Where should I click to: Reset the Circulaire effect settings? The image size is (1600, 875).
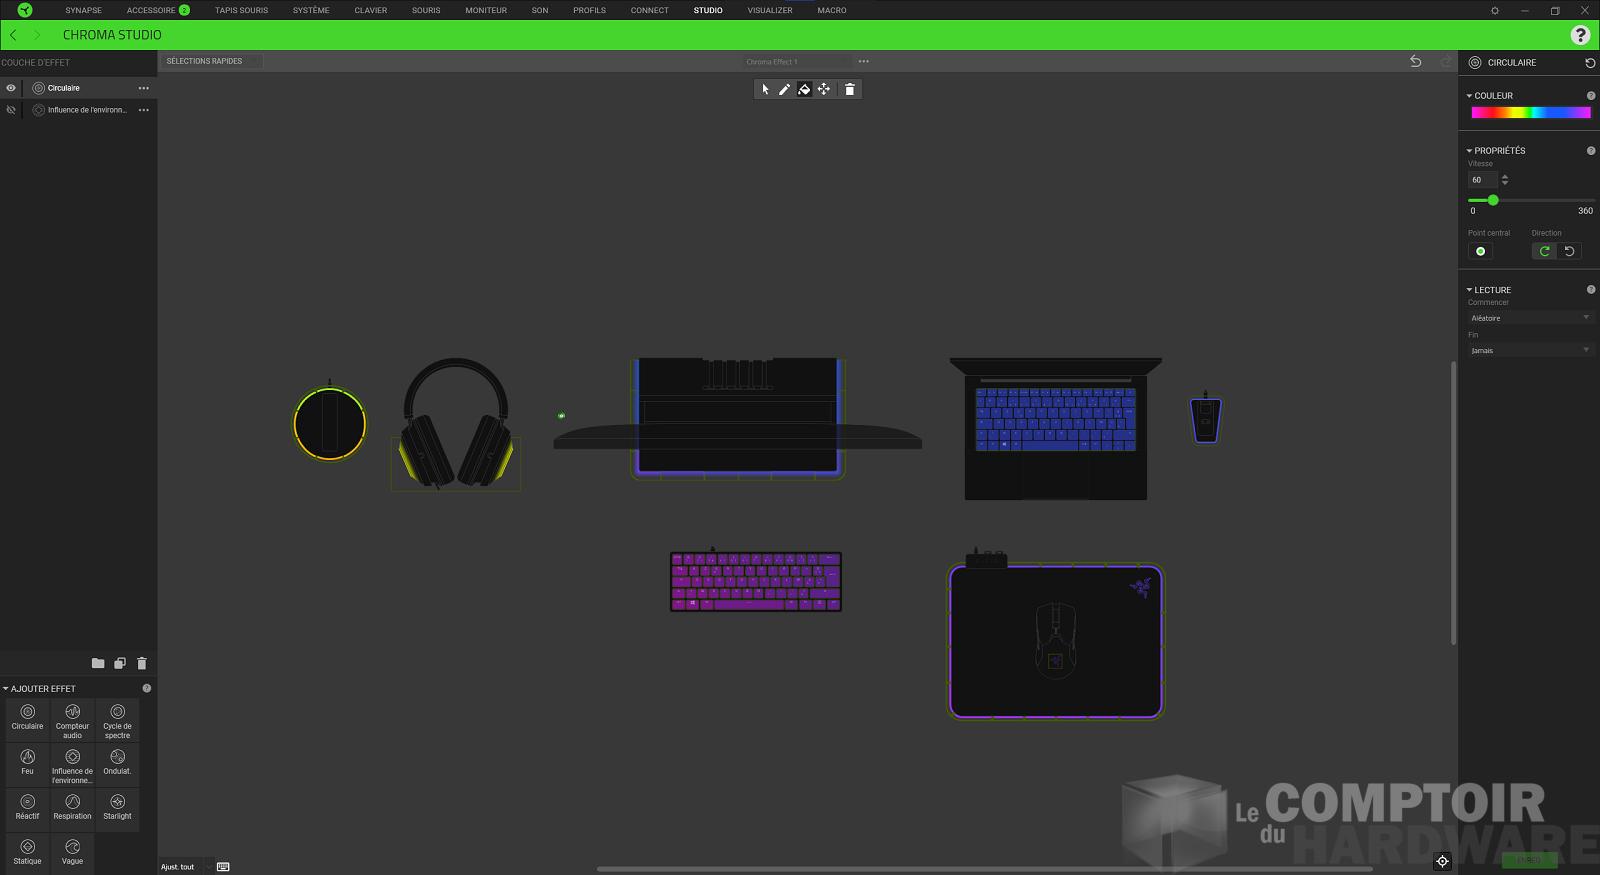coord(1590,62)
